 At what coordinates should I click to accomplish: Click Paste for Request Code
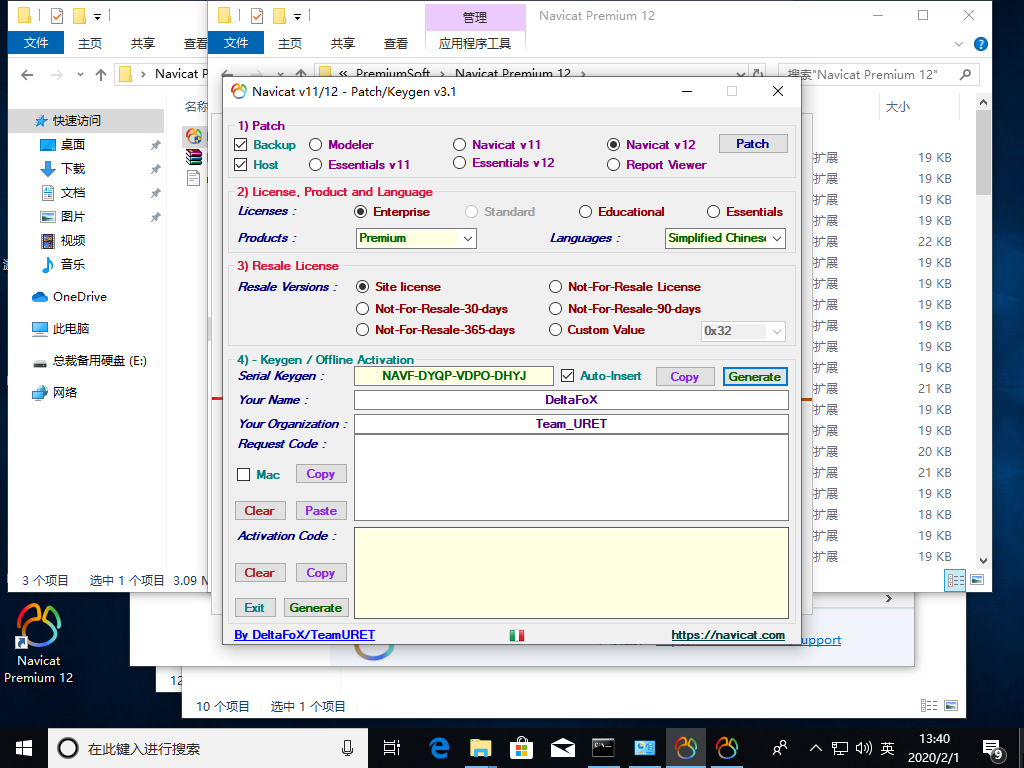[x=321, y=511]
